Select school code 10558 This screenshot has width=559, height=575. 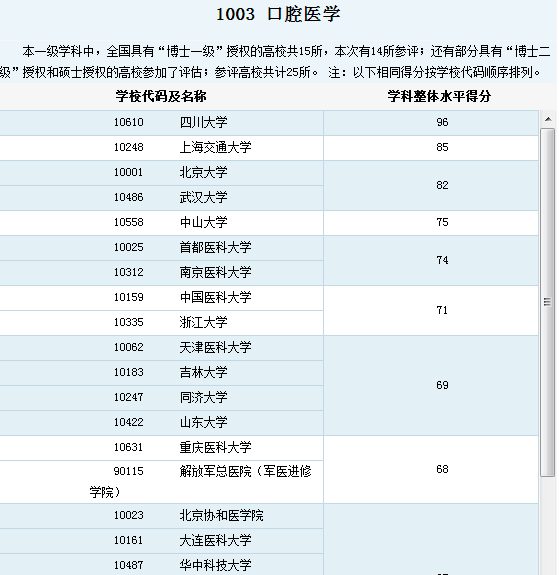click(x=128, y=222)
